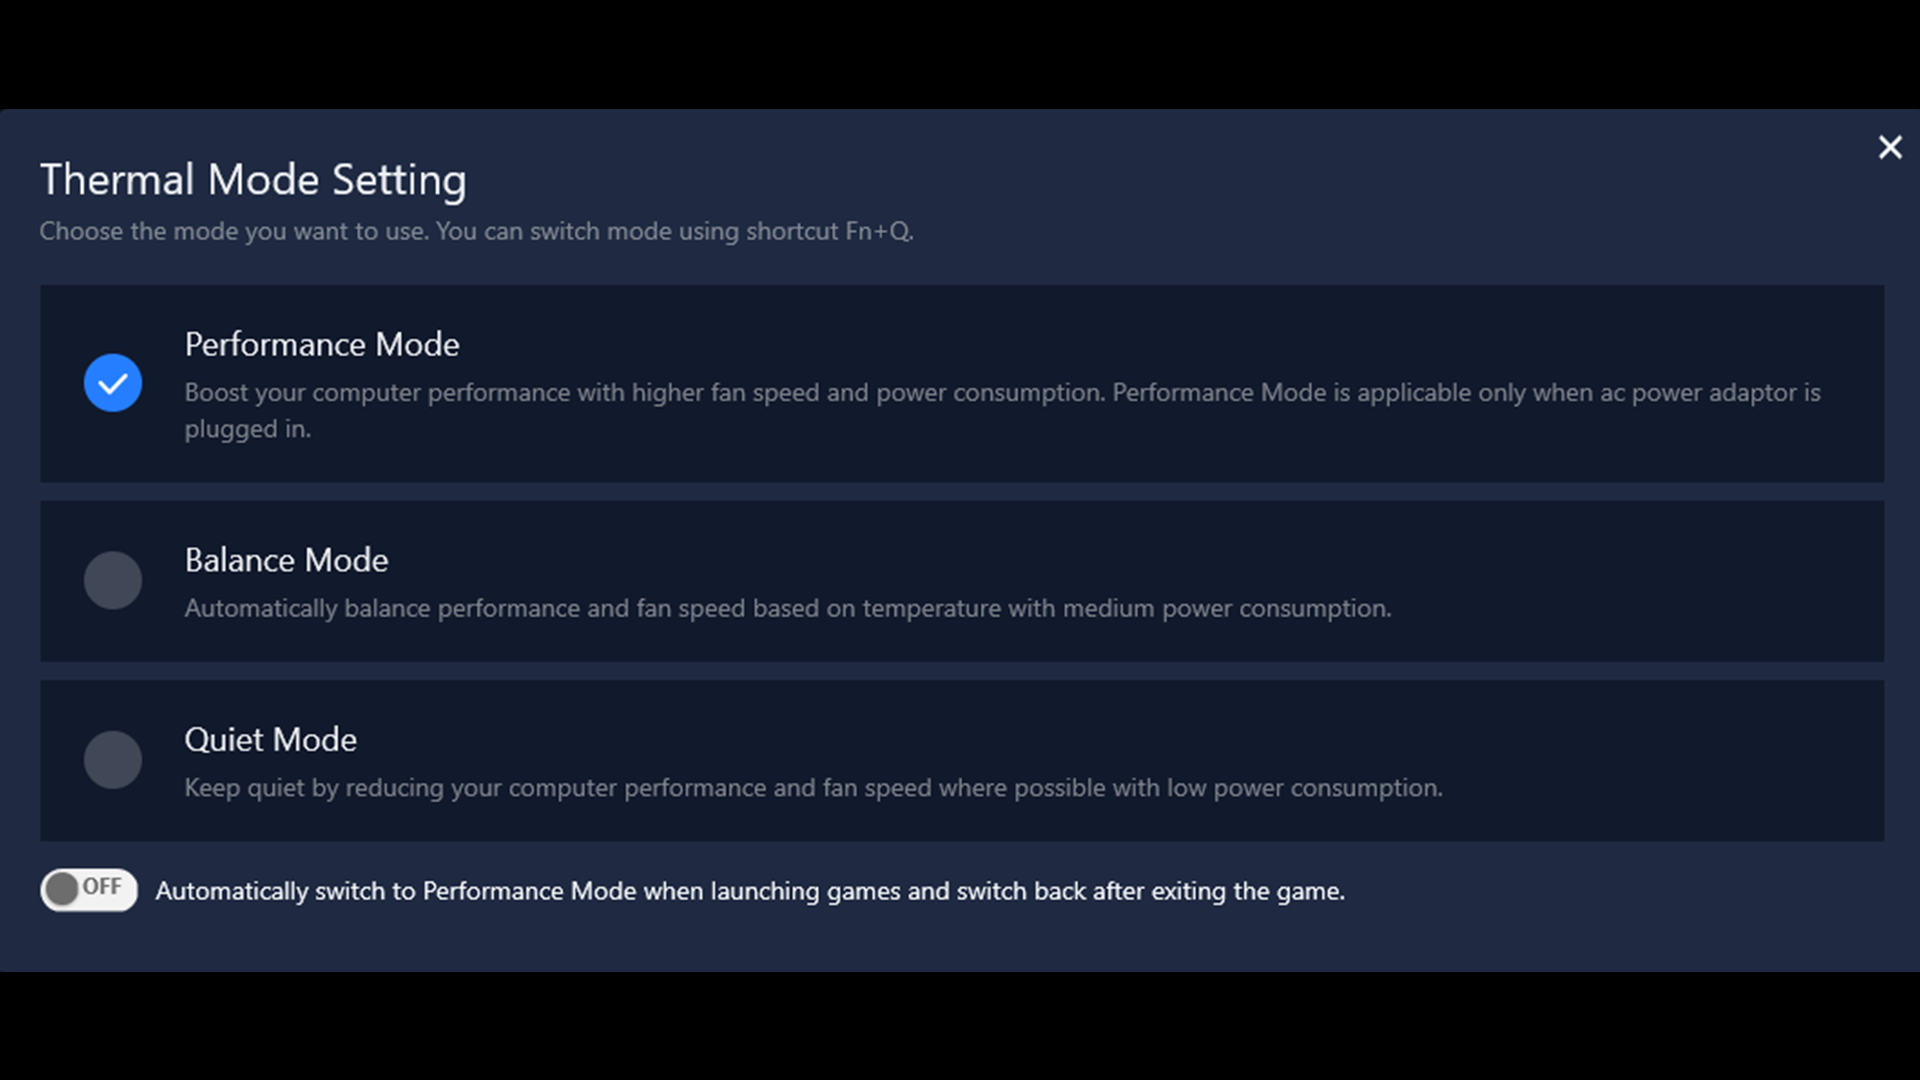Click the Balance Mode title
1920x1080 pixels.
point(286,560)
